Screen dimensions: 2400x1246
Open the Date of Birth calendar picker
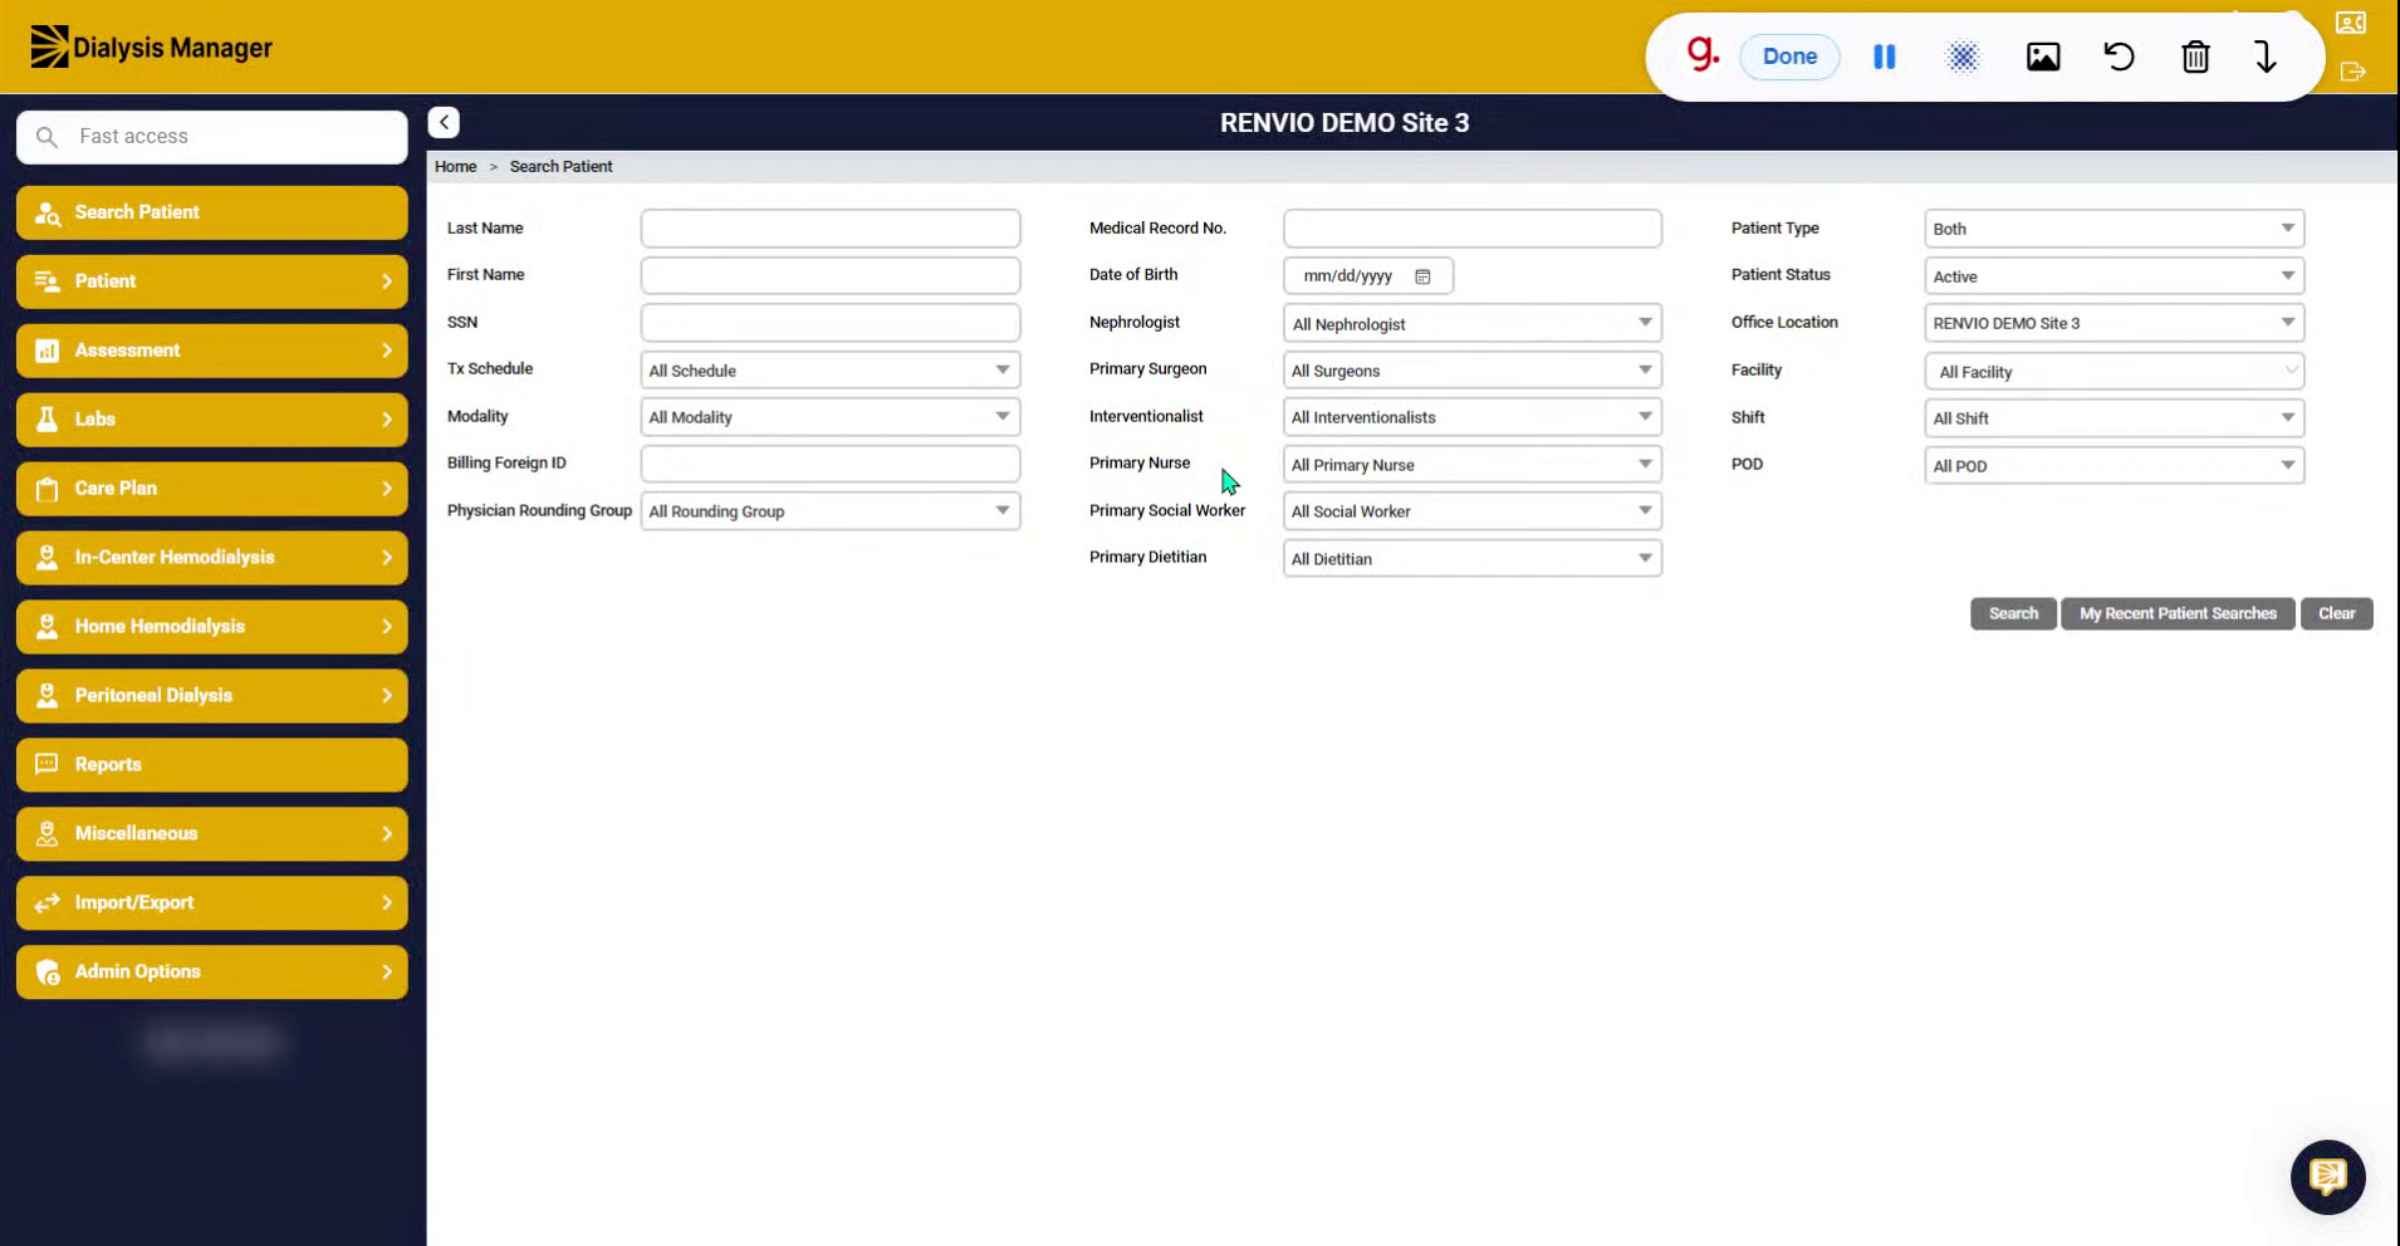click(1422, 276)
